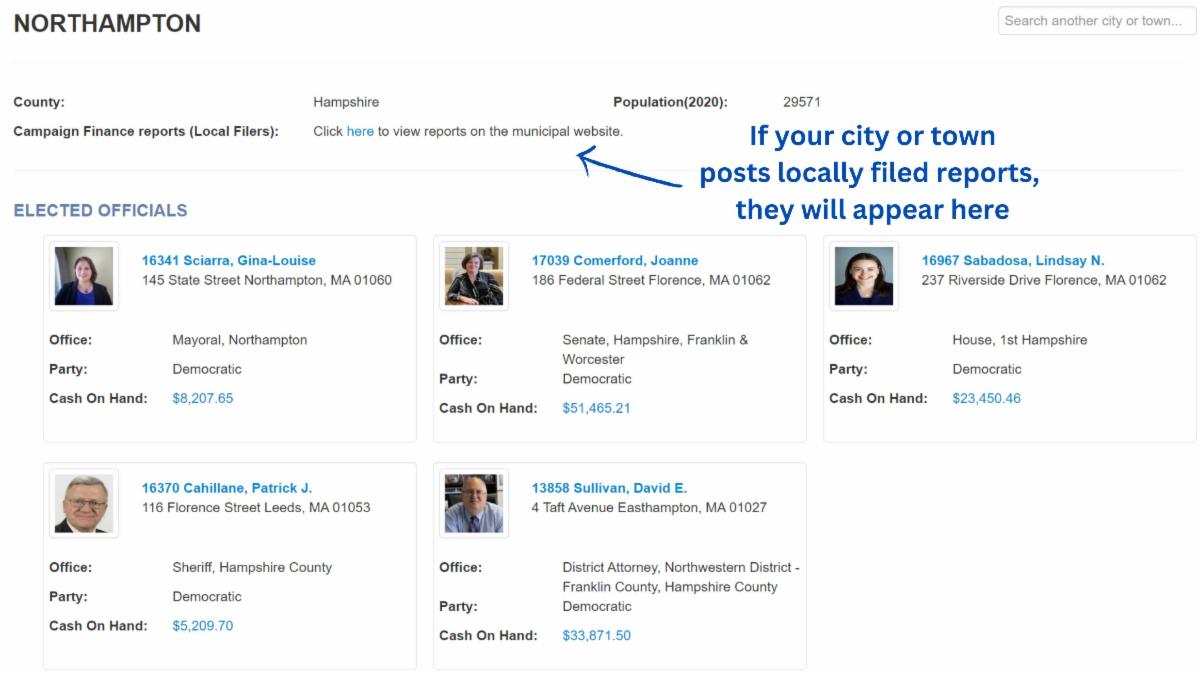Open Comerford's $51,465.21 cash on hand amount
The width and height of the screenshot is (1200, 675).
pos(596,408)
